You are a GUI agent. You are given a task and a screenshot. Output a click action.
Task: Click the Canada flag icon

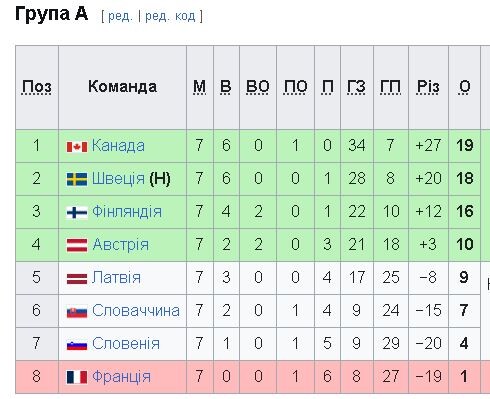(x=77, y=146)
